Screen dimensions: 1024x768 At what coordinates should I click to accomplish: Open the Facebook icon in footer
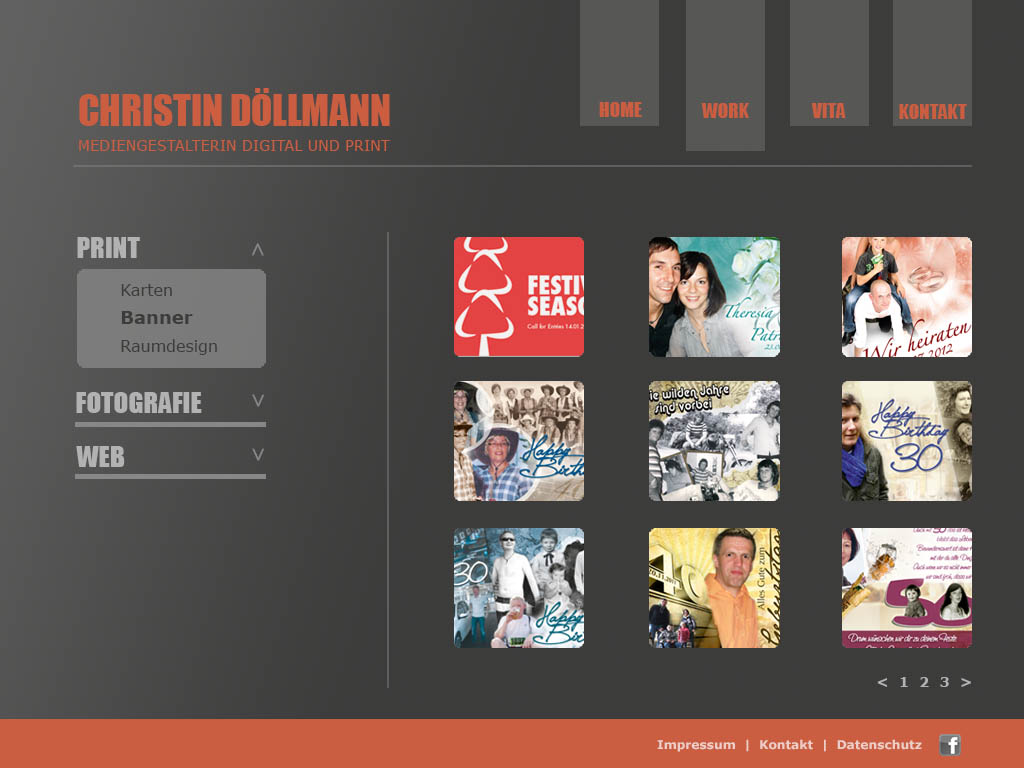950,745
